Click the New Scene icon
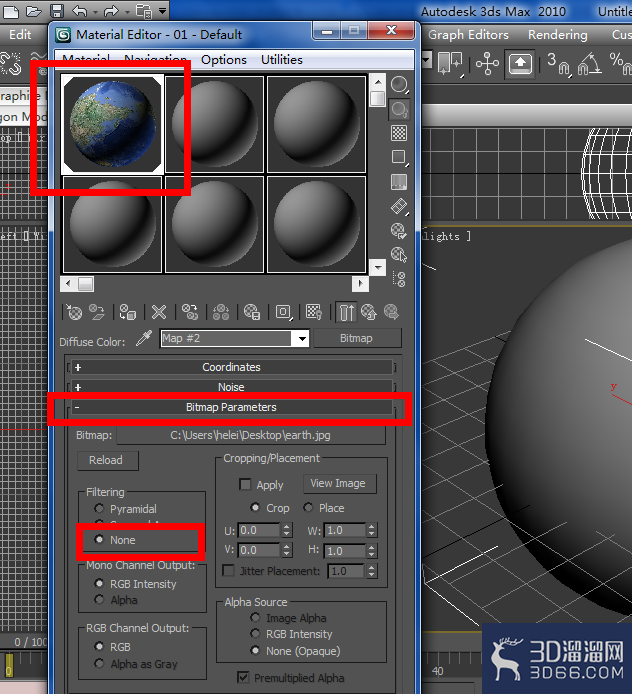 (x=11, y=11)
